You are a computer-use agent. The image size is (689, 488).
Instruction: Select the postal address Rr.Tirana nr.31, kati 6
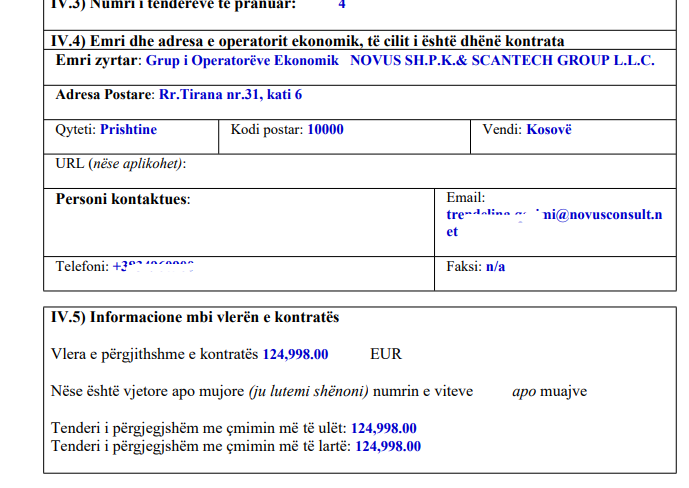click(x=230, y=95)
